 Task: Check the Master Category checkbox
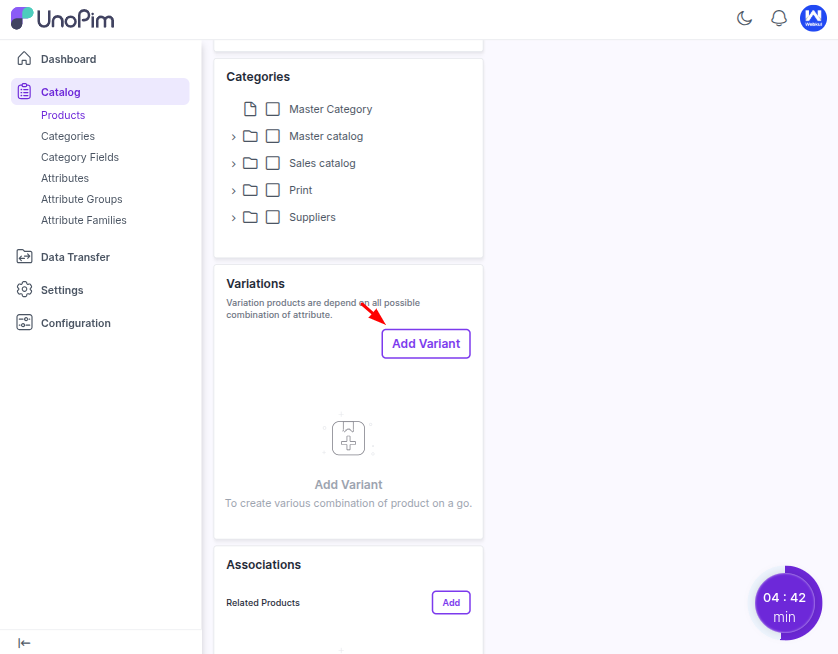click(273, 109)
